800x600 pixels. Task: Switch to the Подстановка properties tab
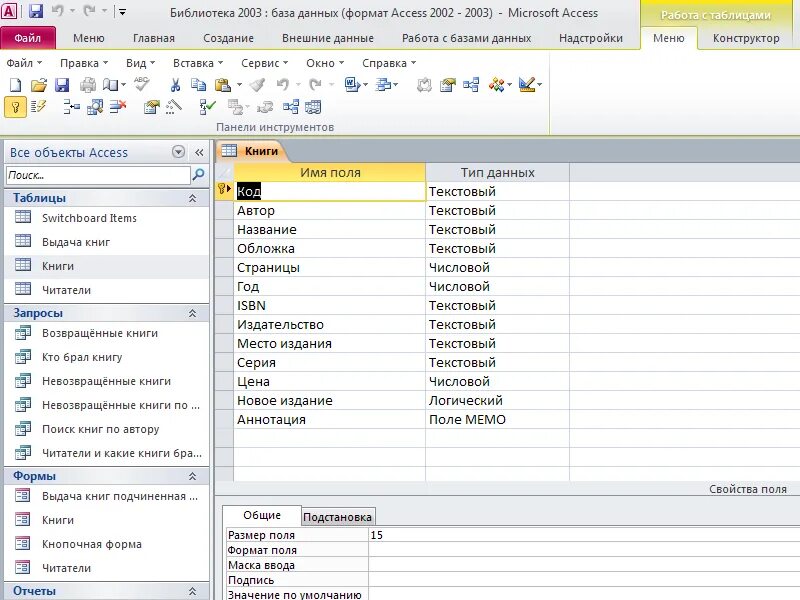coord(337,517)
